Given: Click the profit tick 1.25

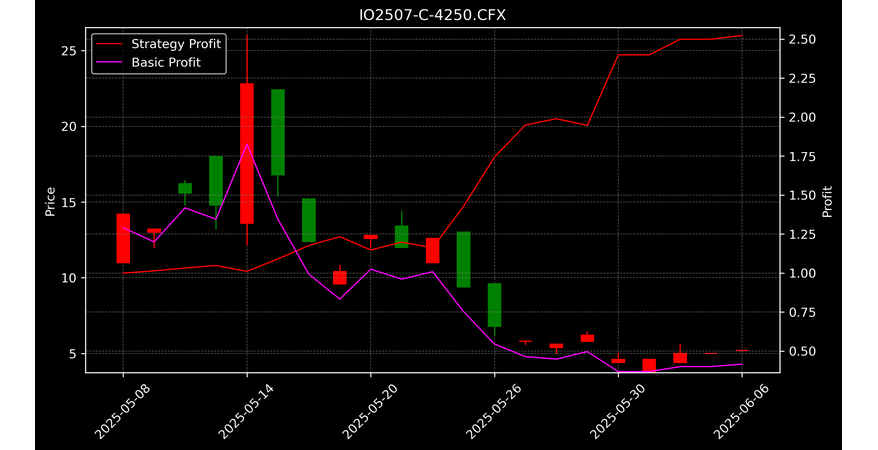Looking at the screenshot, I should coord(800,235).
